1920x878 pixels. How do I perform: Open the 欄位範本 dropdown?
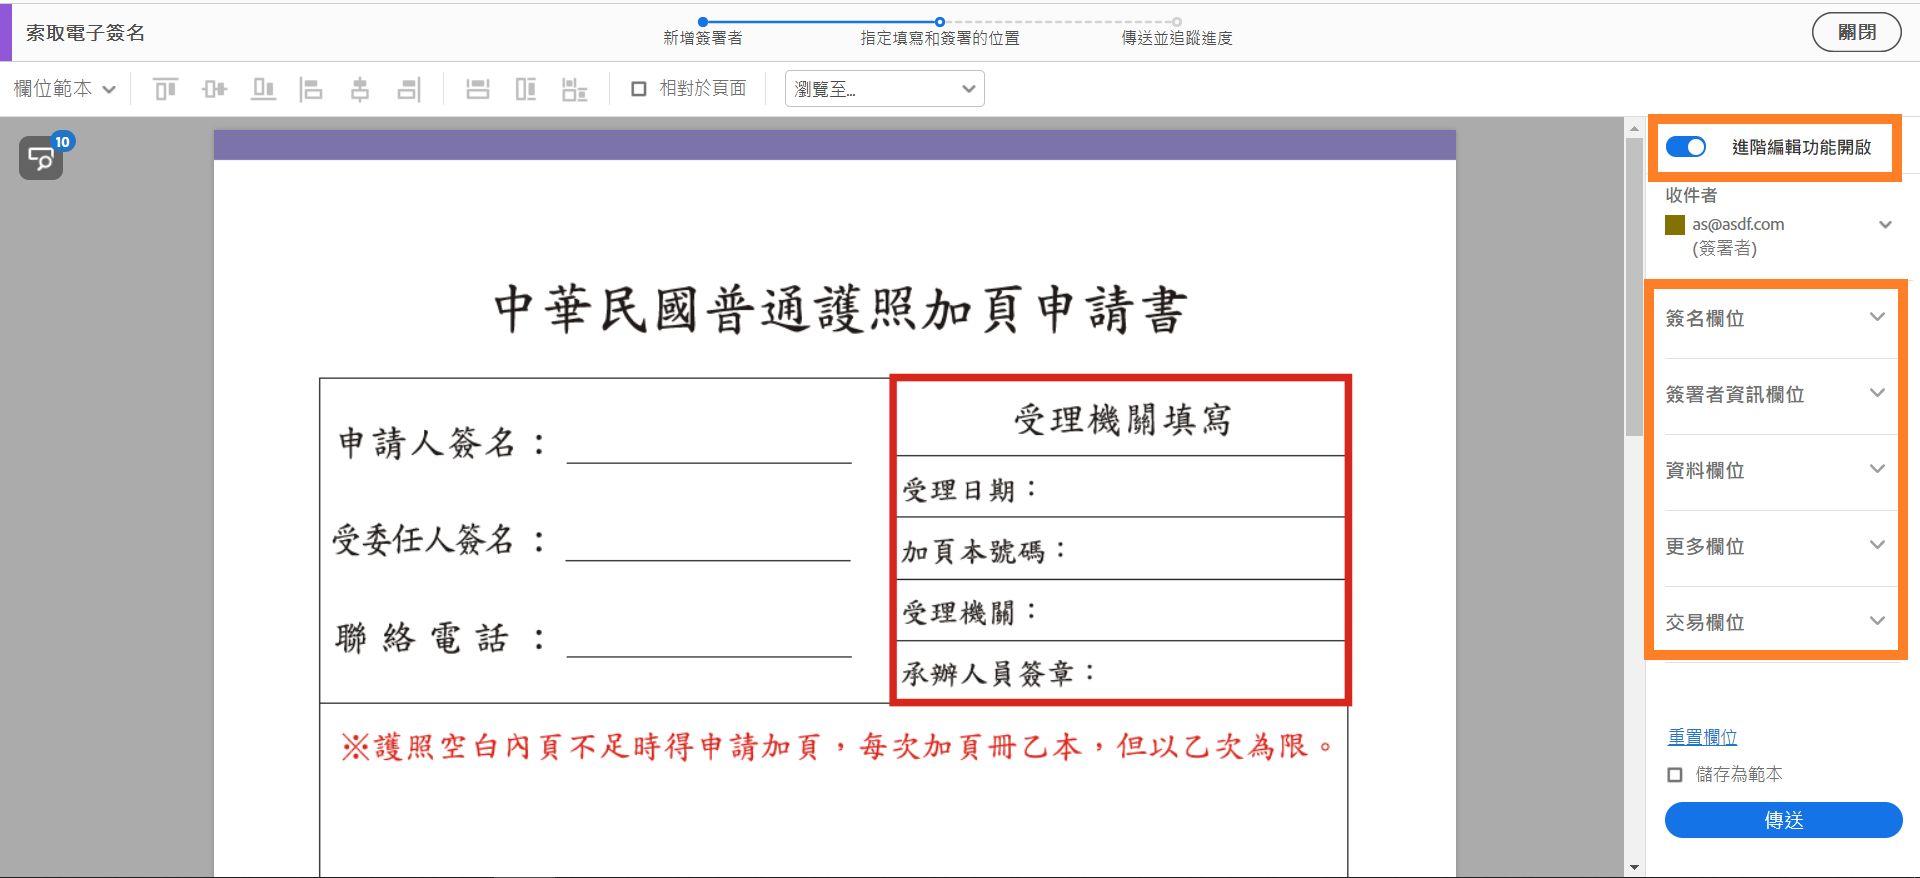coord(65,89)
